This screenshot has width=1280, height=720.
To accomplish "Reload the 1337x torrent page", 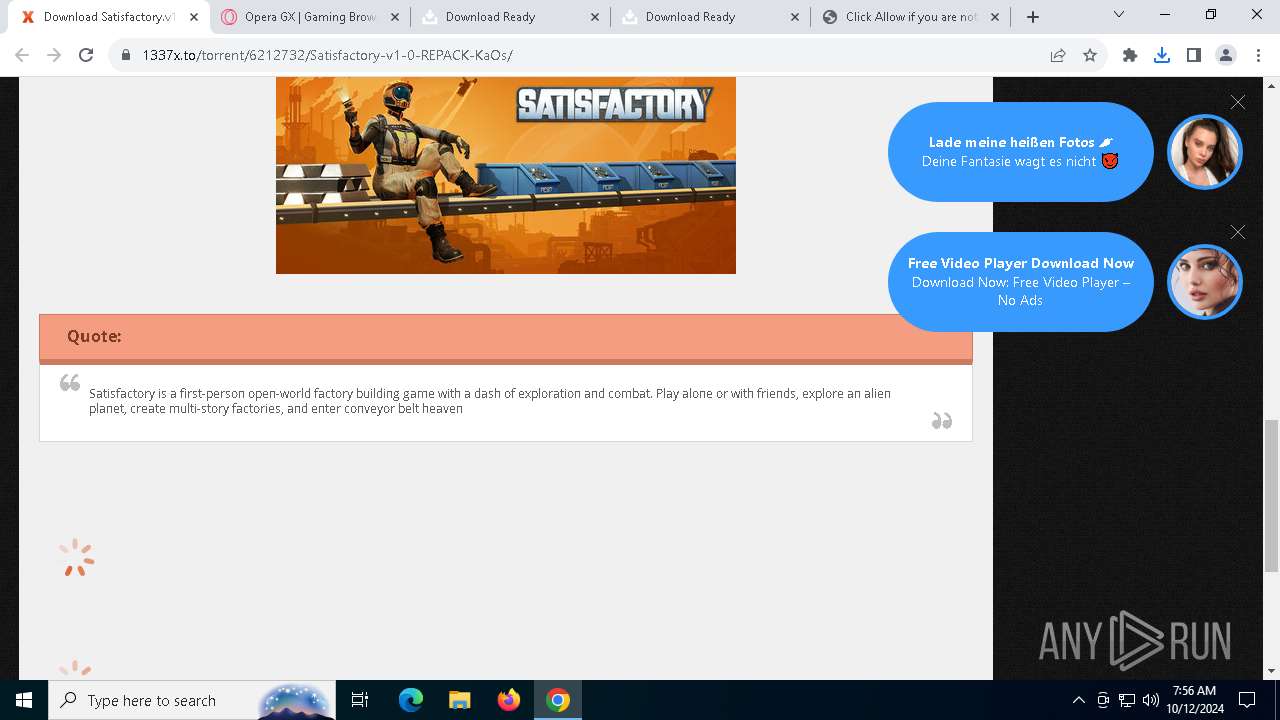I will 86,55.
